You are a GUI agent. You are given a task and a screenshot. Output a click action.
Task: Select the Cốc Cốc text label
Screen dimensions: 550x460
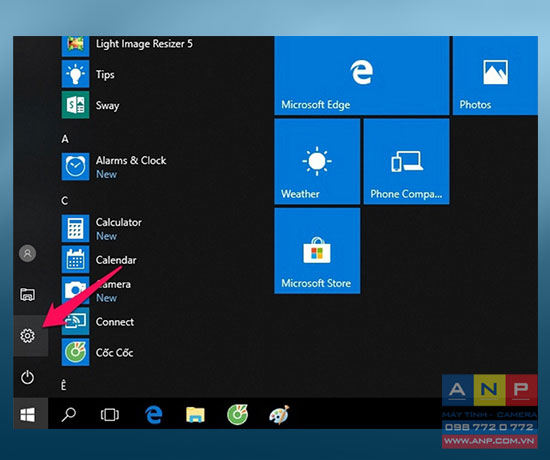click(114, 352)
